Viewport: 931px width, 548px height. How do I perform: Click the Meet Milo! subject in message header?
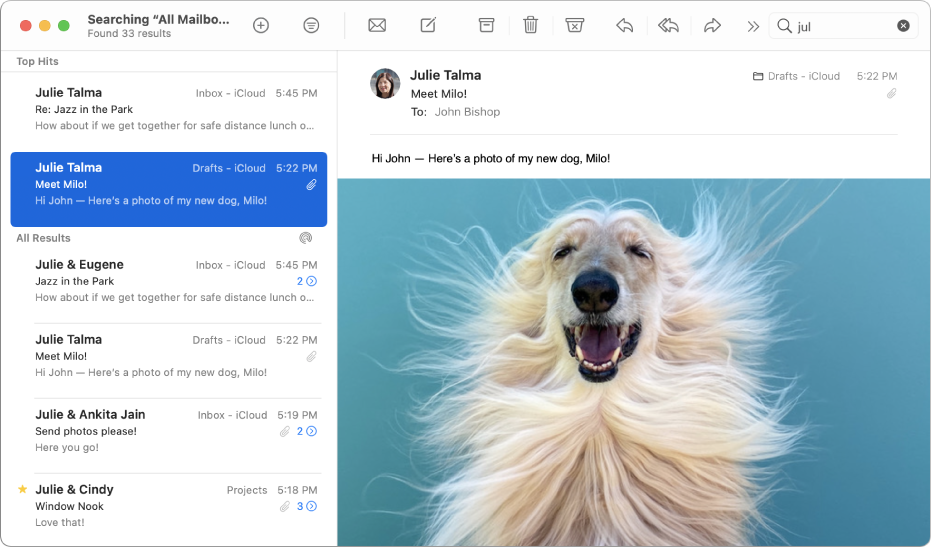click(x=439, y=94)
